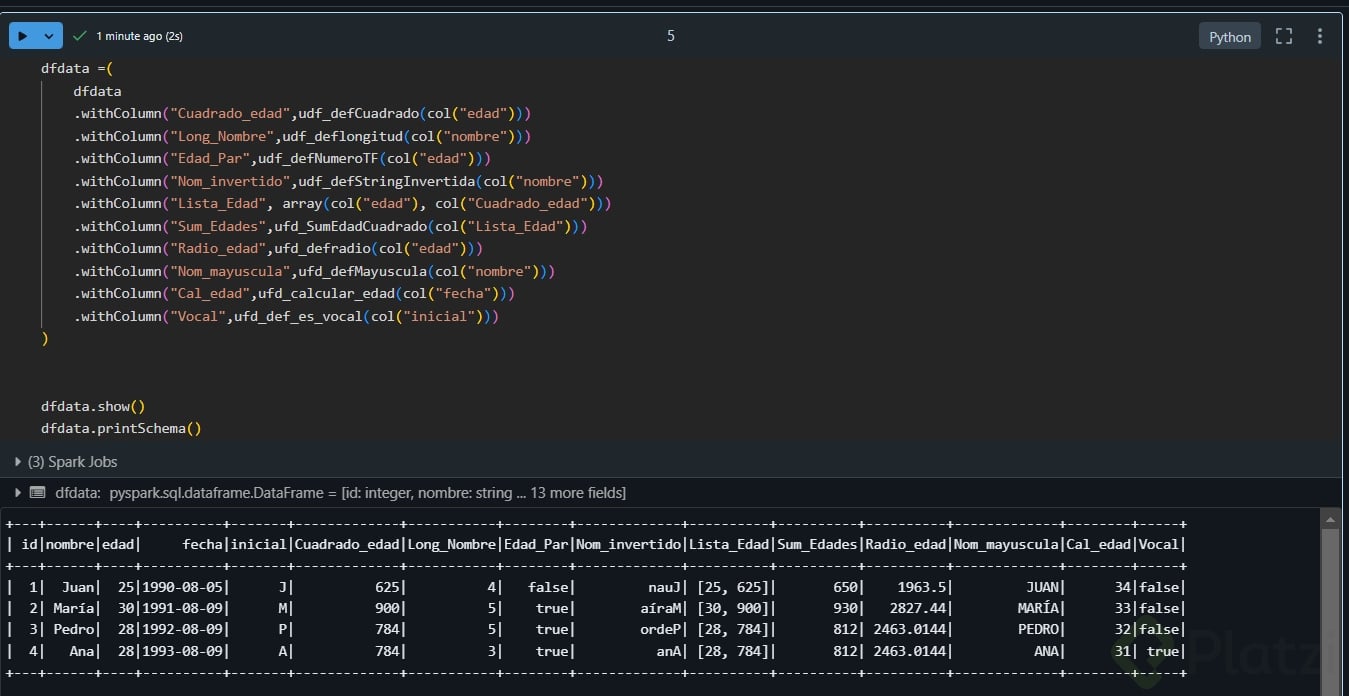
Task: Click the '1993-08-09' date value
Action: click(181, 651)
